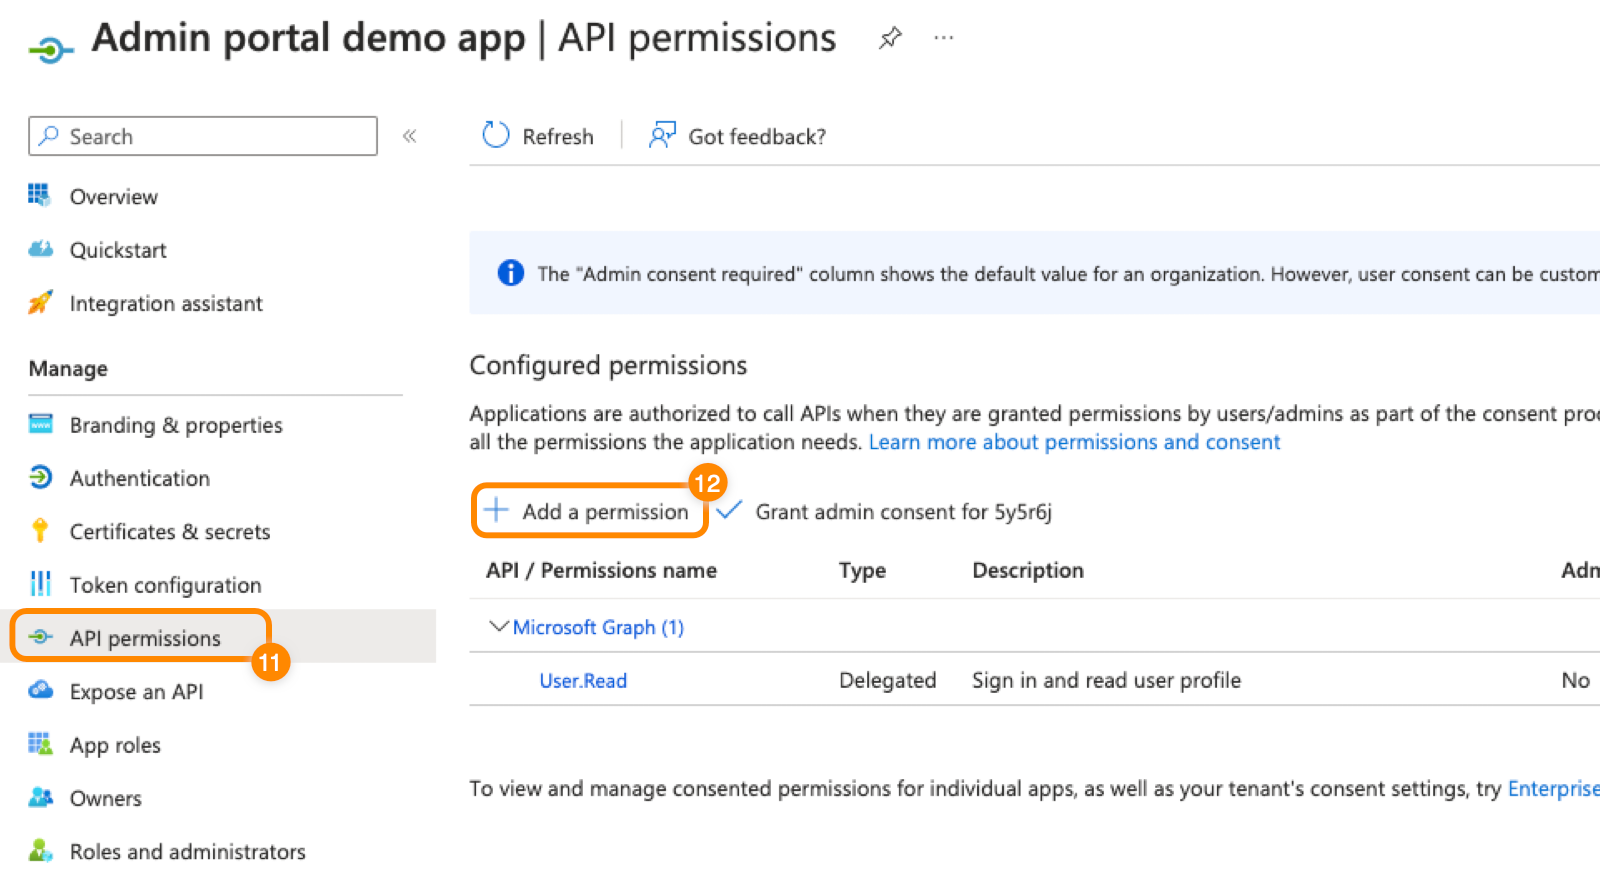Click the 'No' value in User.Read row
This screenshot has height=880, width=1600.
(1575, 680)
